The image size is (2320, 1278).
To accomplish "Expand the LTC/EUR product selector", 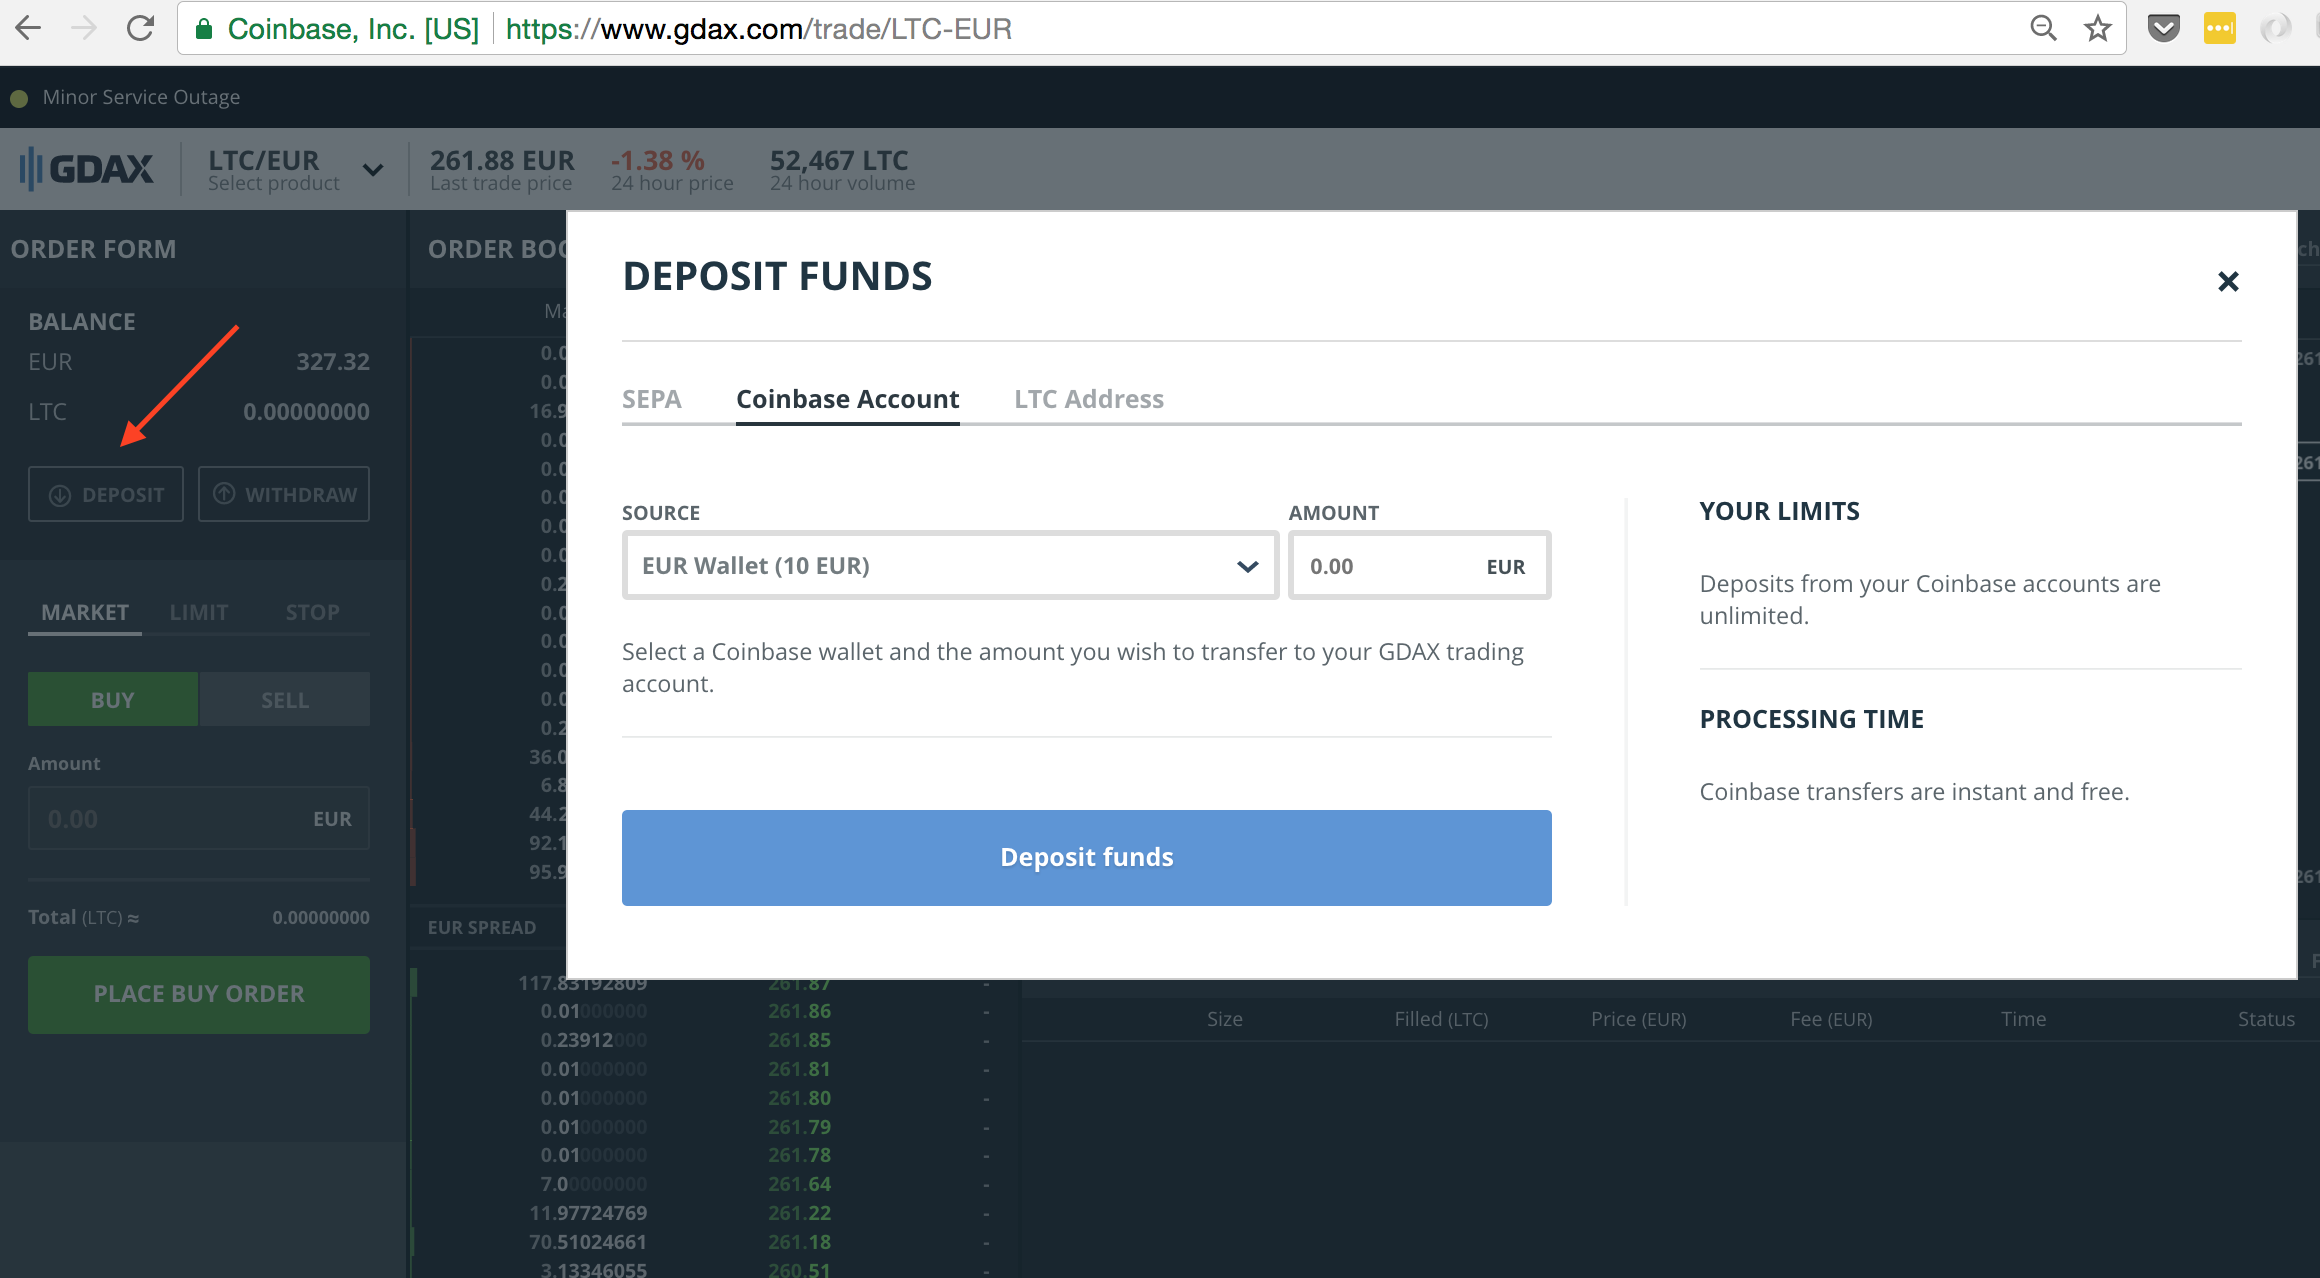I will coord(373,170).
